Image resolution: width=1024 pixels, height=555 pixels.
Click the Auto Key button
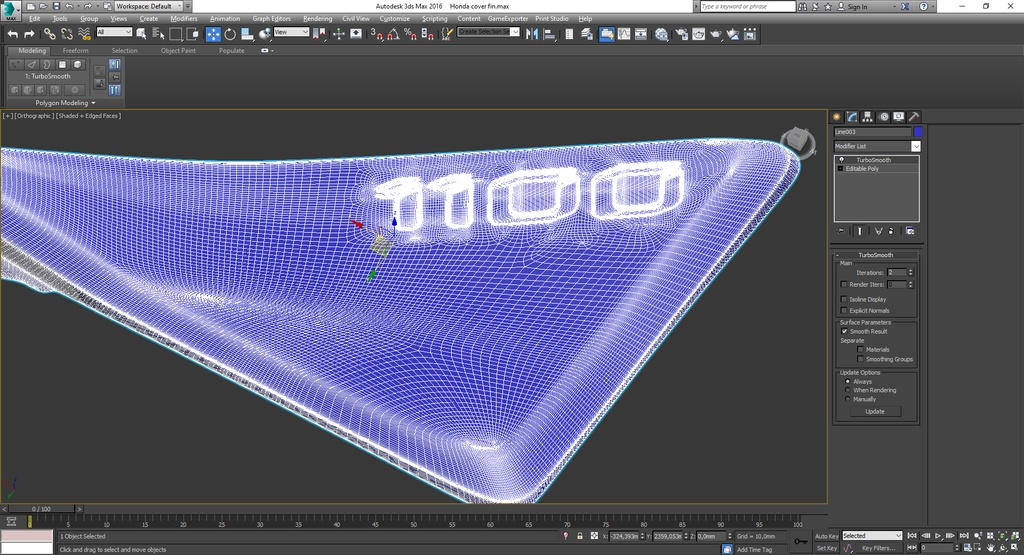826,536
